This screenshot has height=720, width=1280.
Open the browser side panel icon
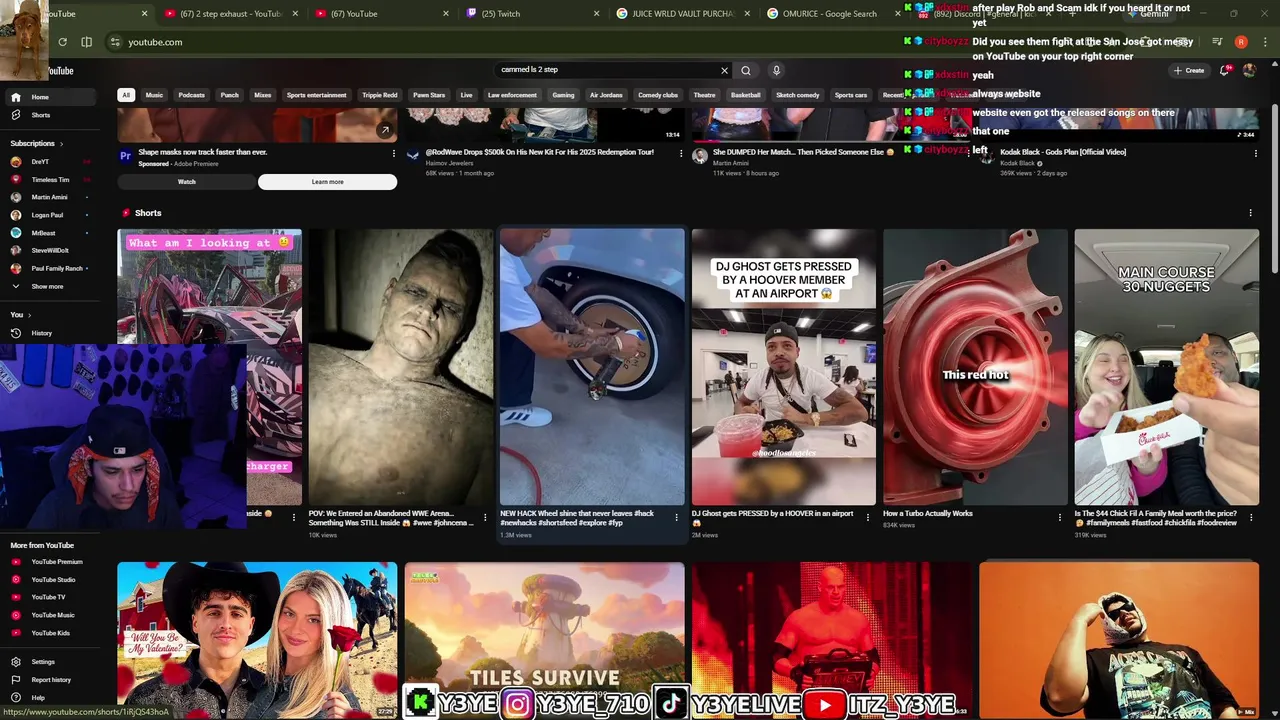point(87,42)
